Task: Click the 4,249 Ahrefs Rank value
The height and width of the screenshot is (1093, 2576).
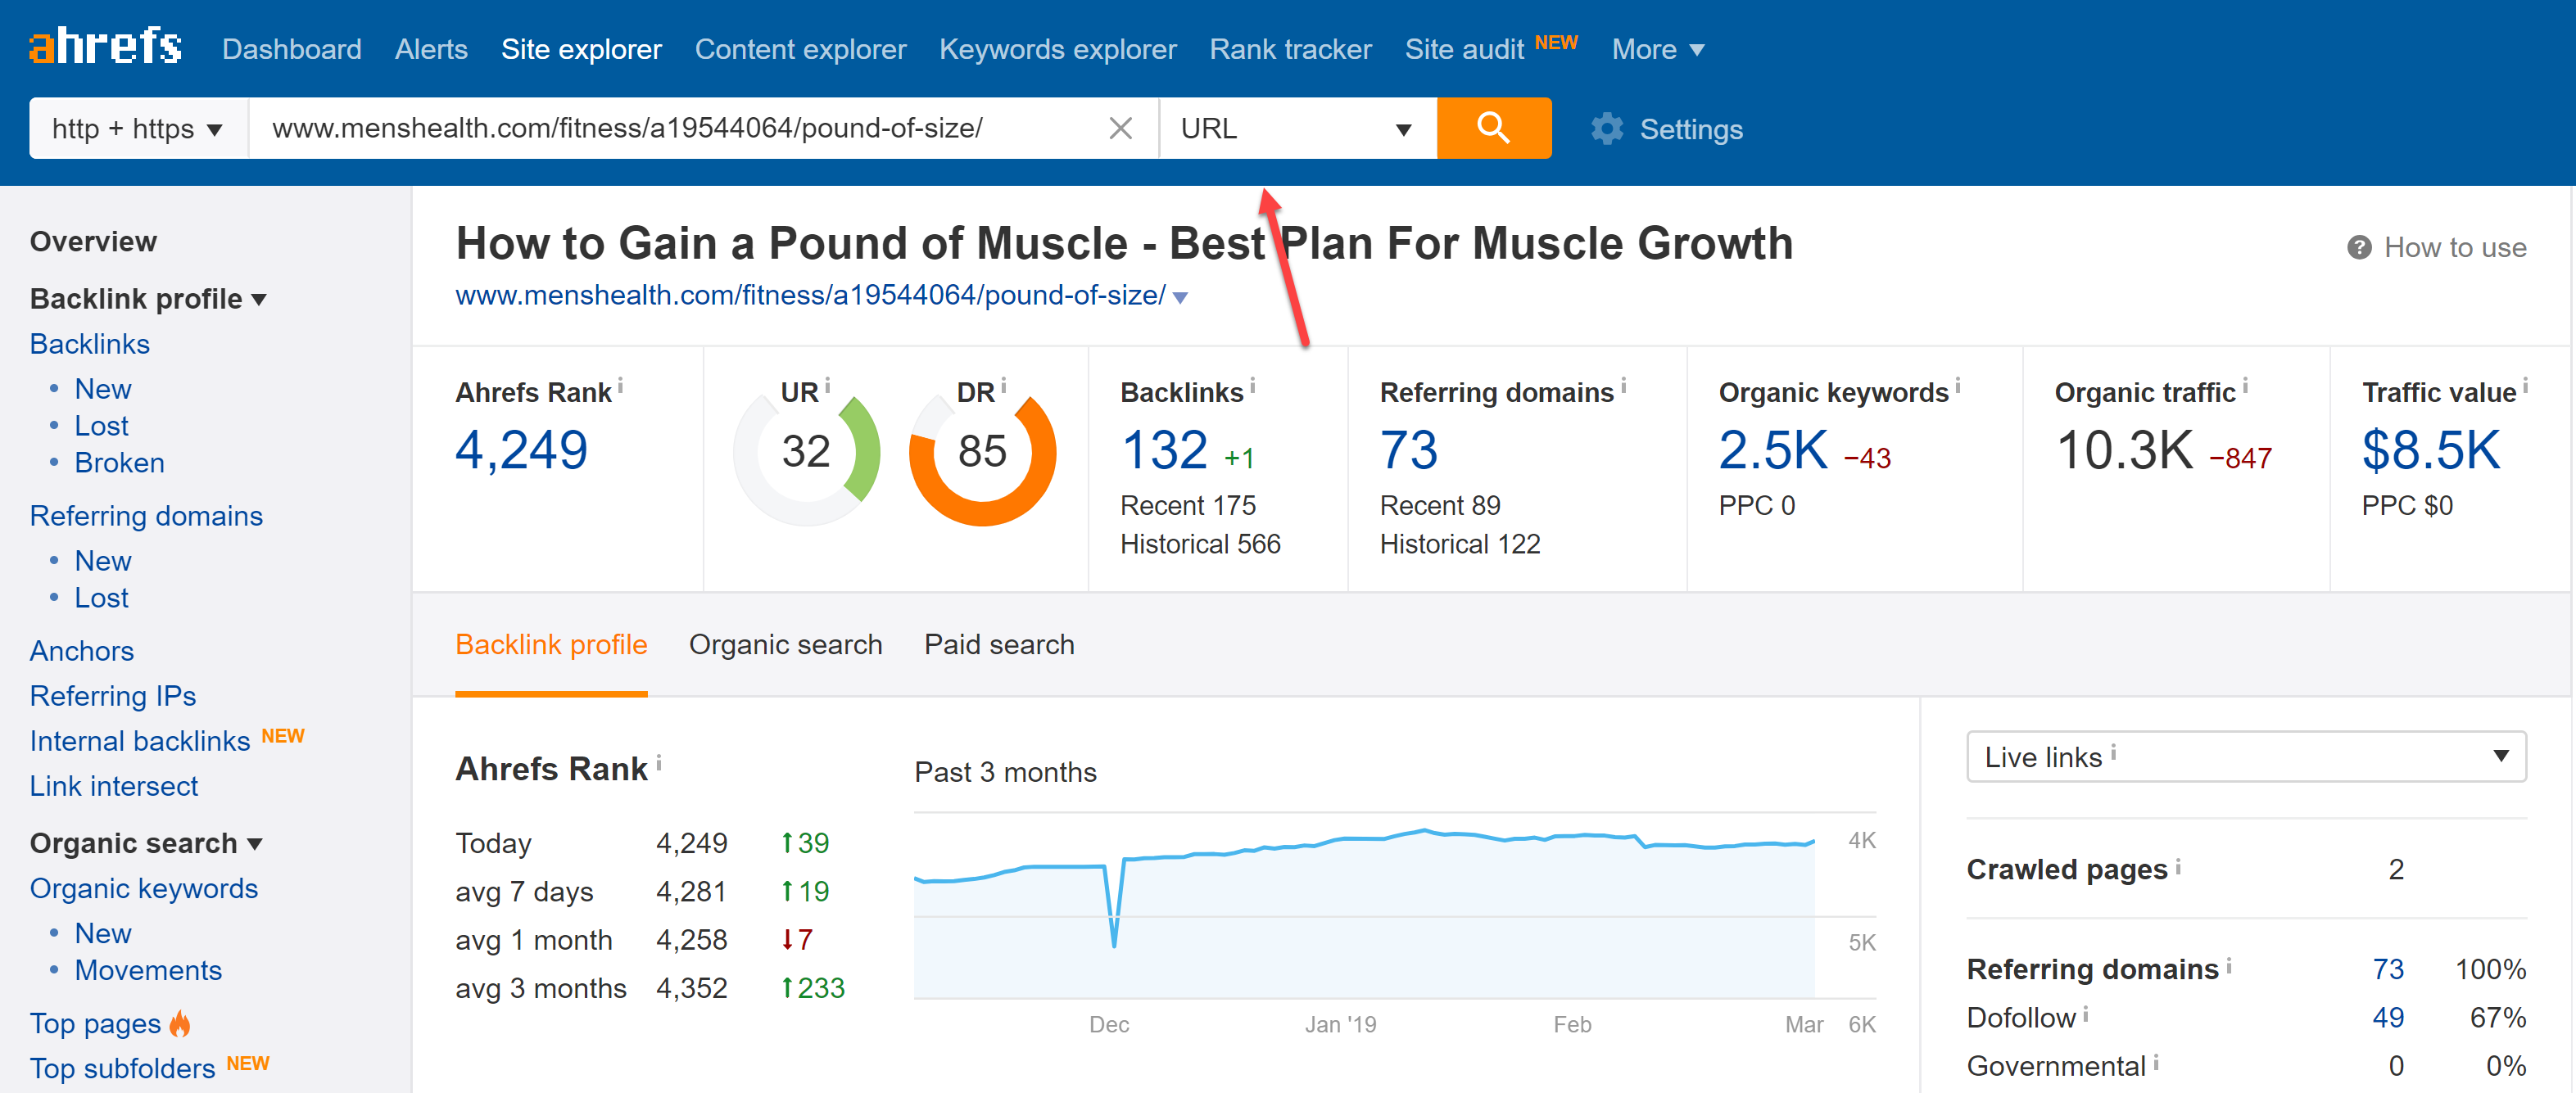Action: (521, 450)
